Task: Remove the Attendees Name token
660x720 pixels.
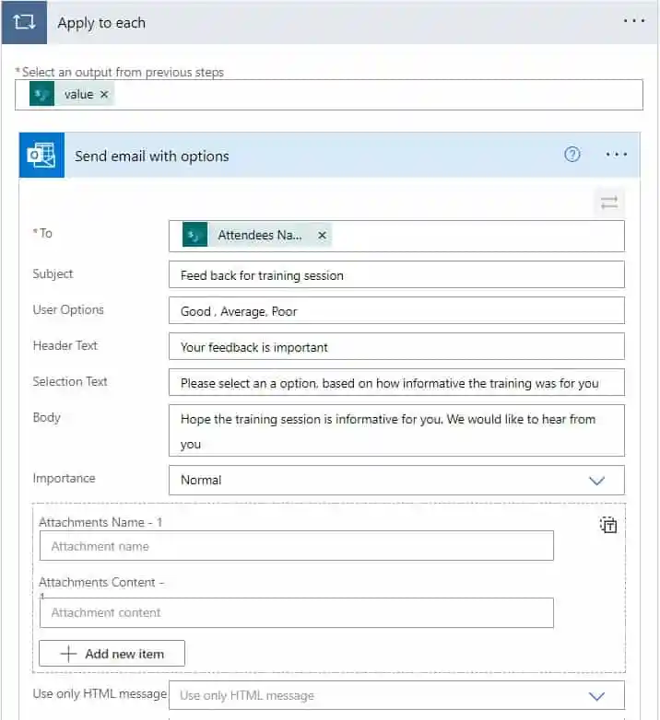Action: [x=322, y=236]
